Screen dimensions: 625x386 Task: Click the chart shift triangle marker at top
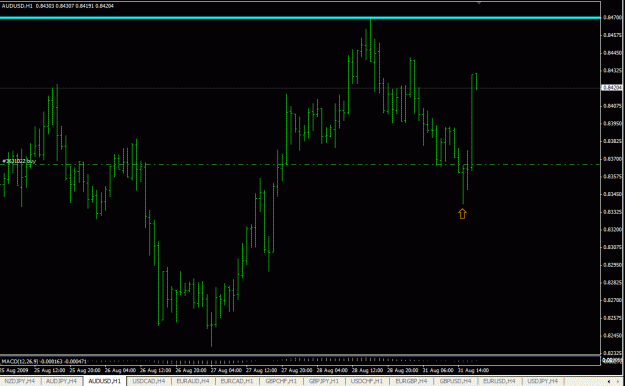(x=479, y=3)
